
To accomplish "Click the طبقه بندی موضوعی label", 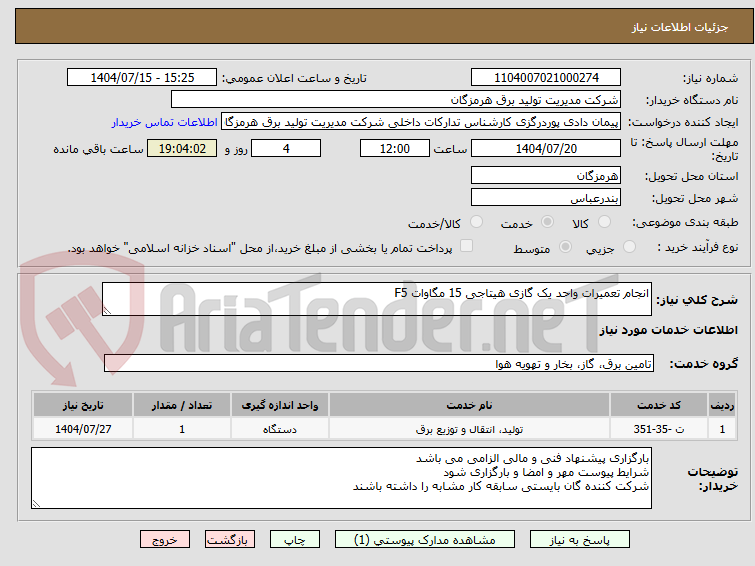I will click(685, 222).
